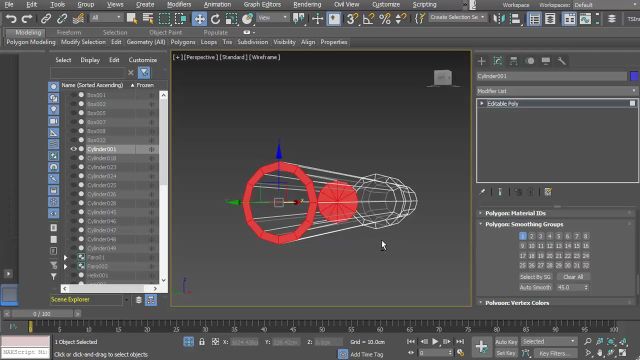This screenshot has width=640, height=360.
Task: Click the Configure Modifier Sets icon
Action: [x=548, y=192]
